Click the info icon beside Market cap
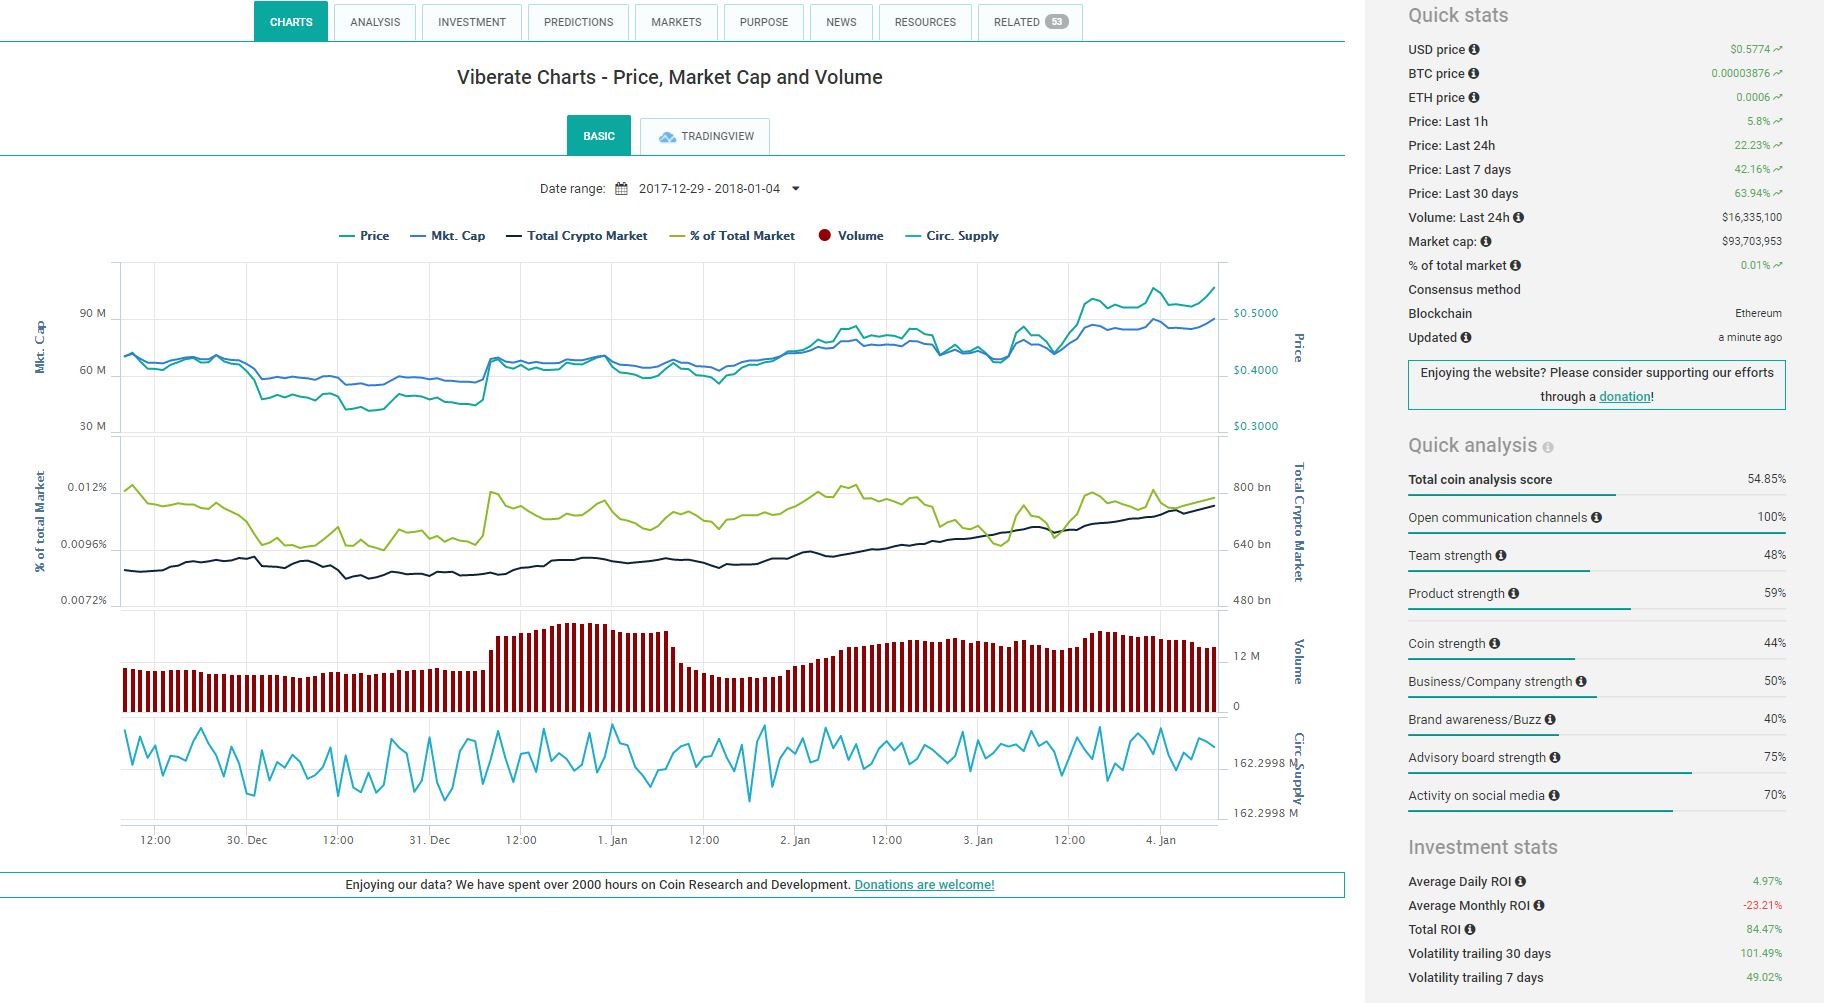 [1486, 241]
